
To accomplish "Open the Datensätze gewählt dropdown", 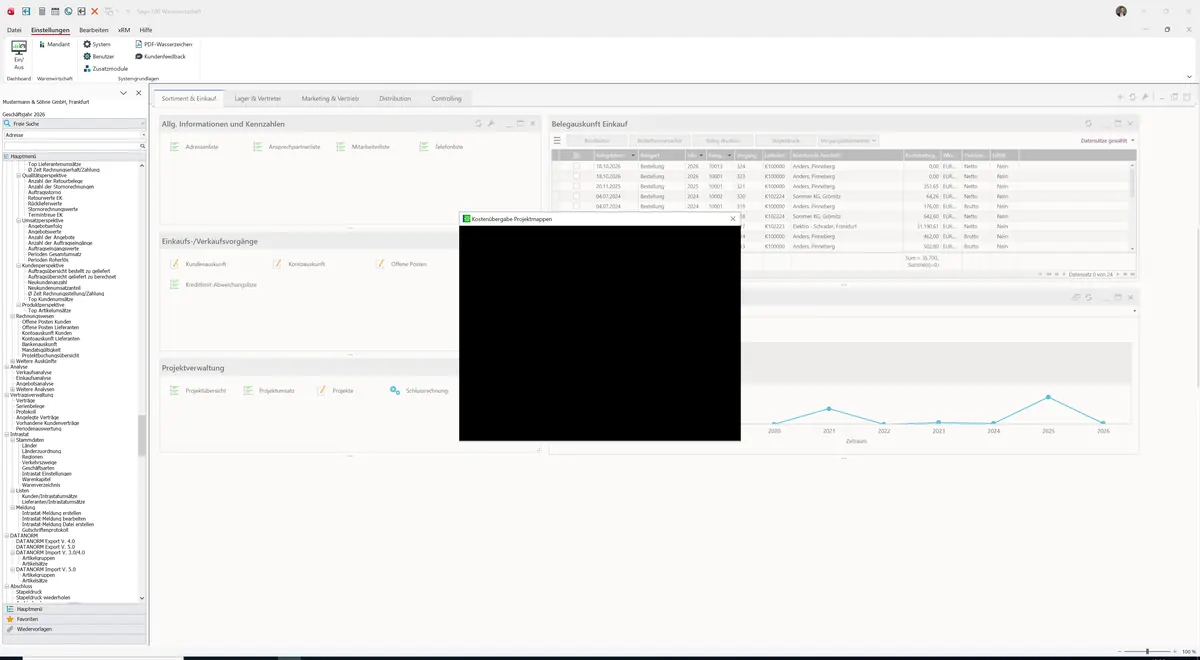I will (1108, 141).
